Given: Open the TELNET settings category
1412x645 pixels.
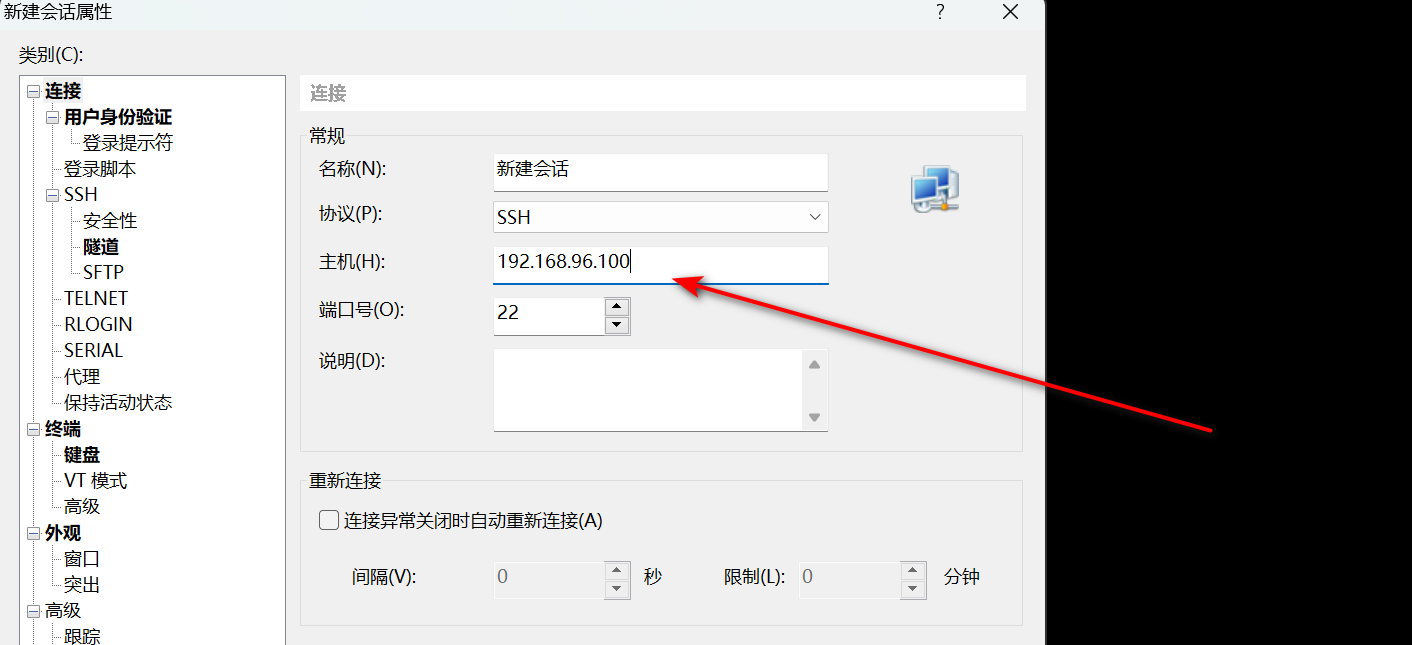Looking at the screenshot, I should click(x=96, y=298).
